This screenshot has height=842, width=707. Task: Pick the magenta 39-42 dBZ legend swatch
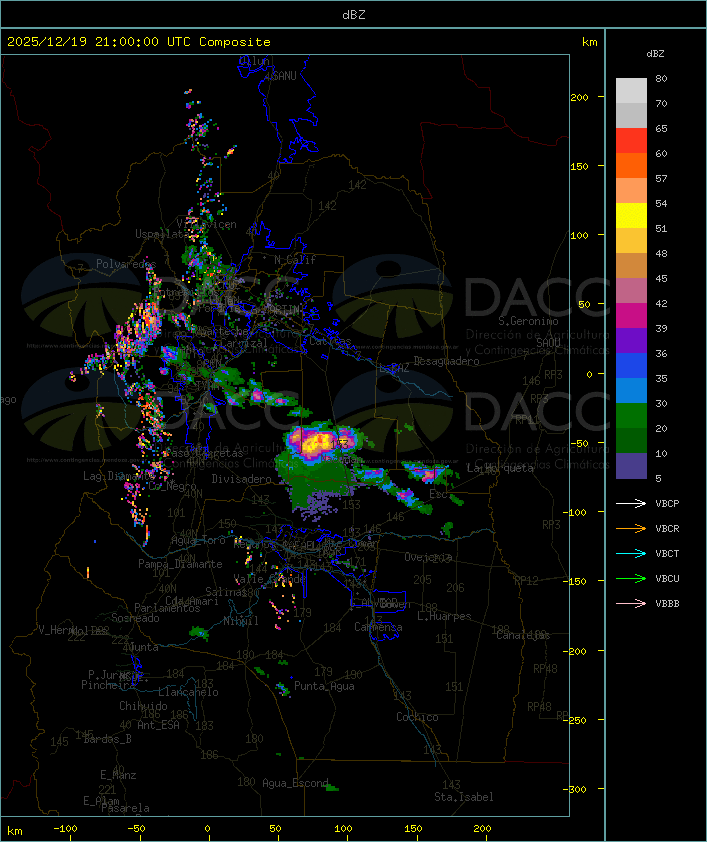631,316
